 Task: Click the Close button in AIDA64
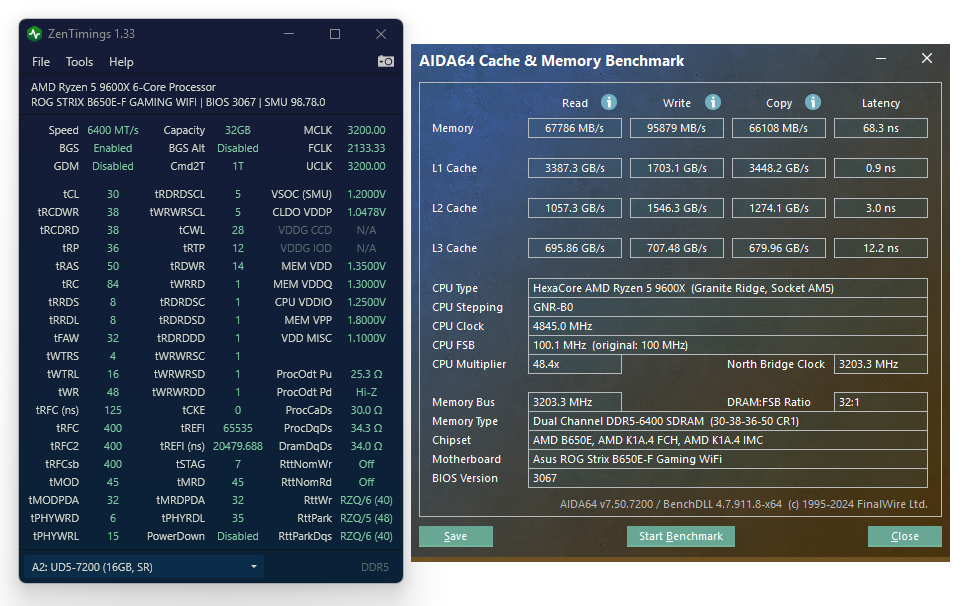pyautogui.click(x=904, y=536)
